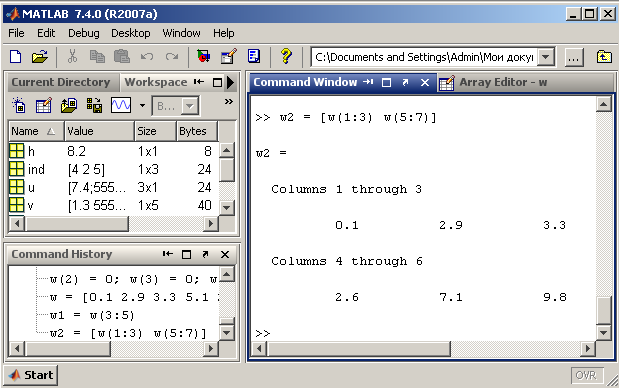The width and height of the screenshot is (619, 388).
Task: Undock the Command Window
Action: [x=405, y=82]
